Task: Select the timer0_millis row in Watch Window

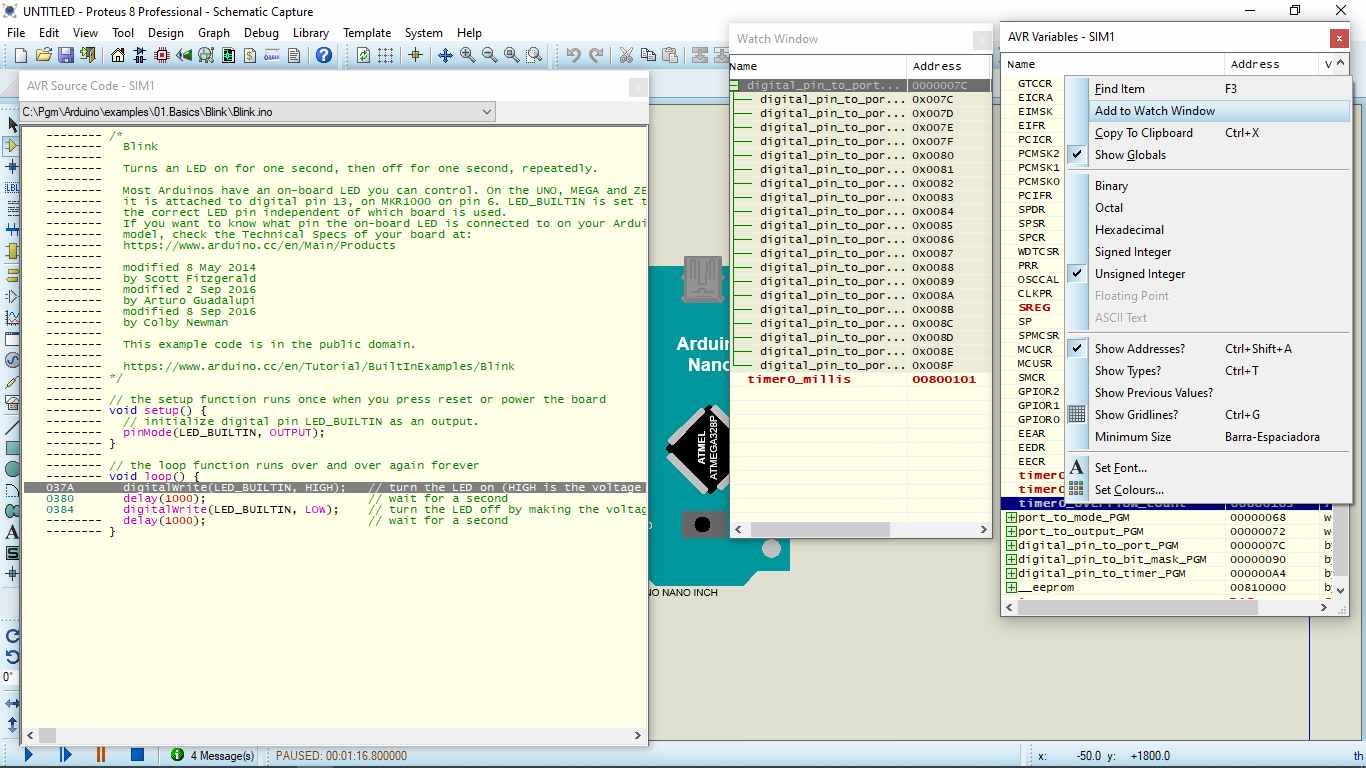Action: [x=861, y=380]
